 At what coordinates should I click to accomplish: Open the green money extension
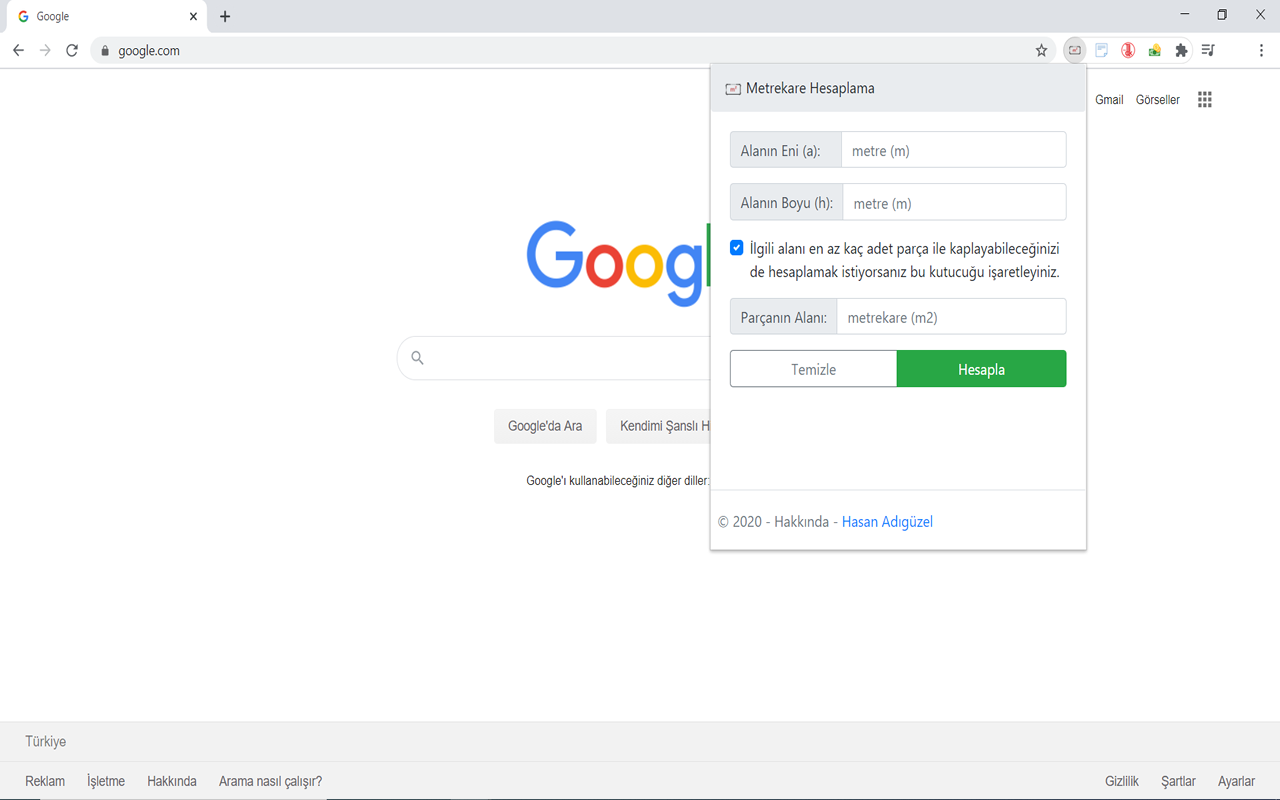point(1155,50)
